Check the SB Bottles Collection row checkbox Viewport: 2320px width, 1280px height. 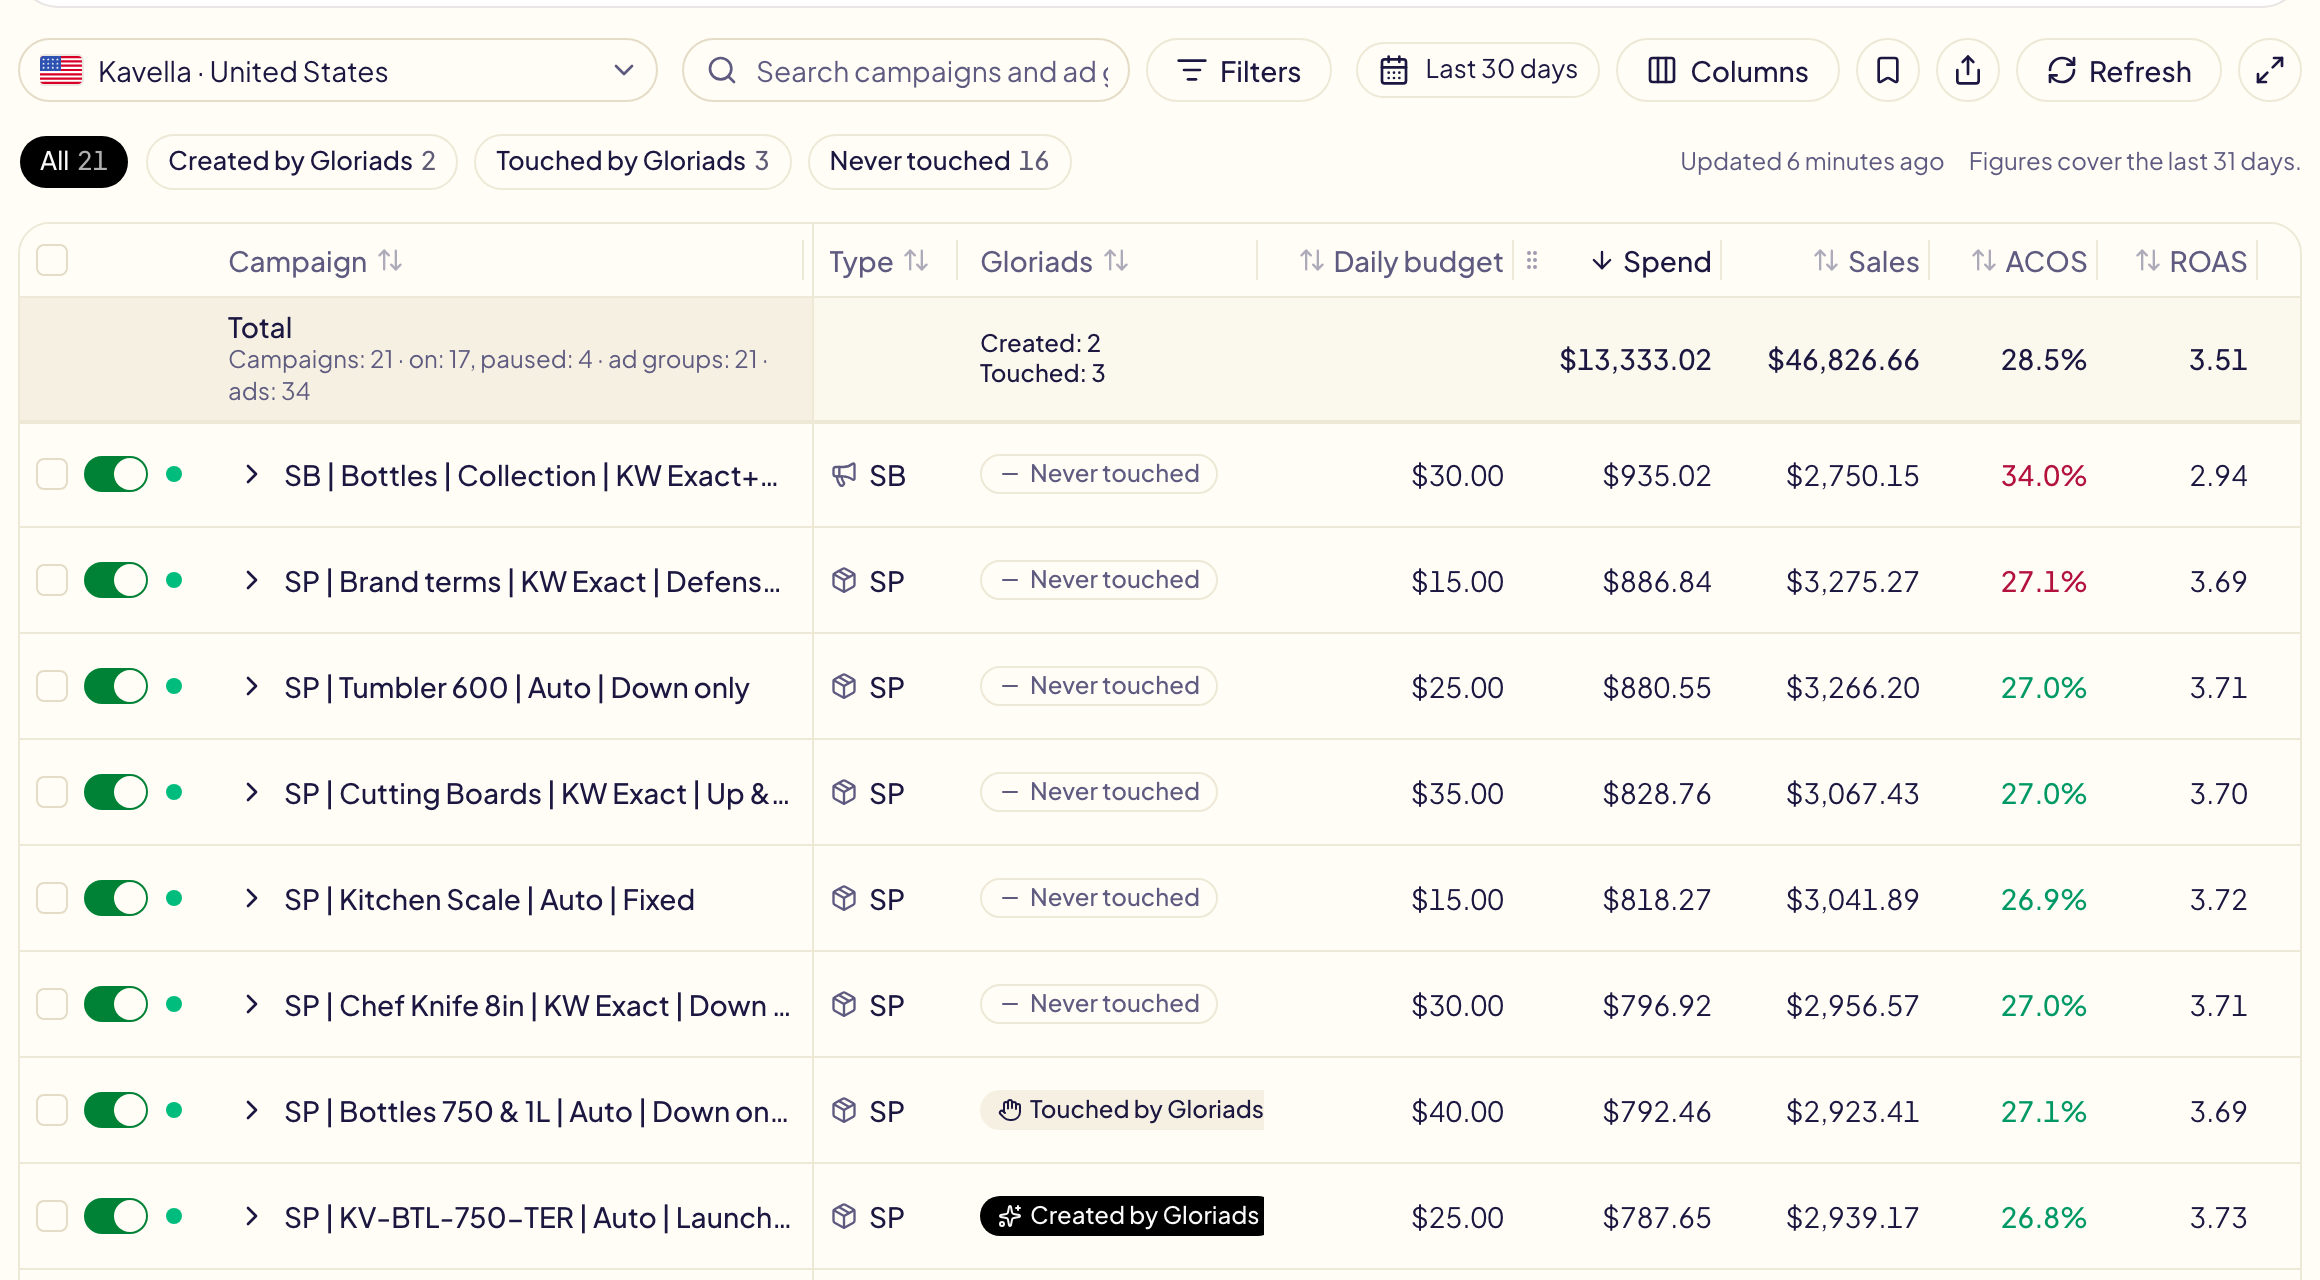[52, 474]
